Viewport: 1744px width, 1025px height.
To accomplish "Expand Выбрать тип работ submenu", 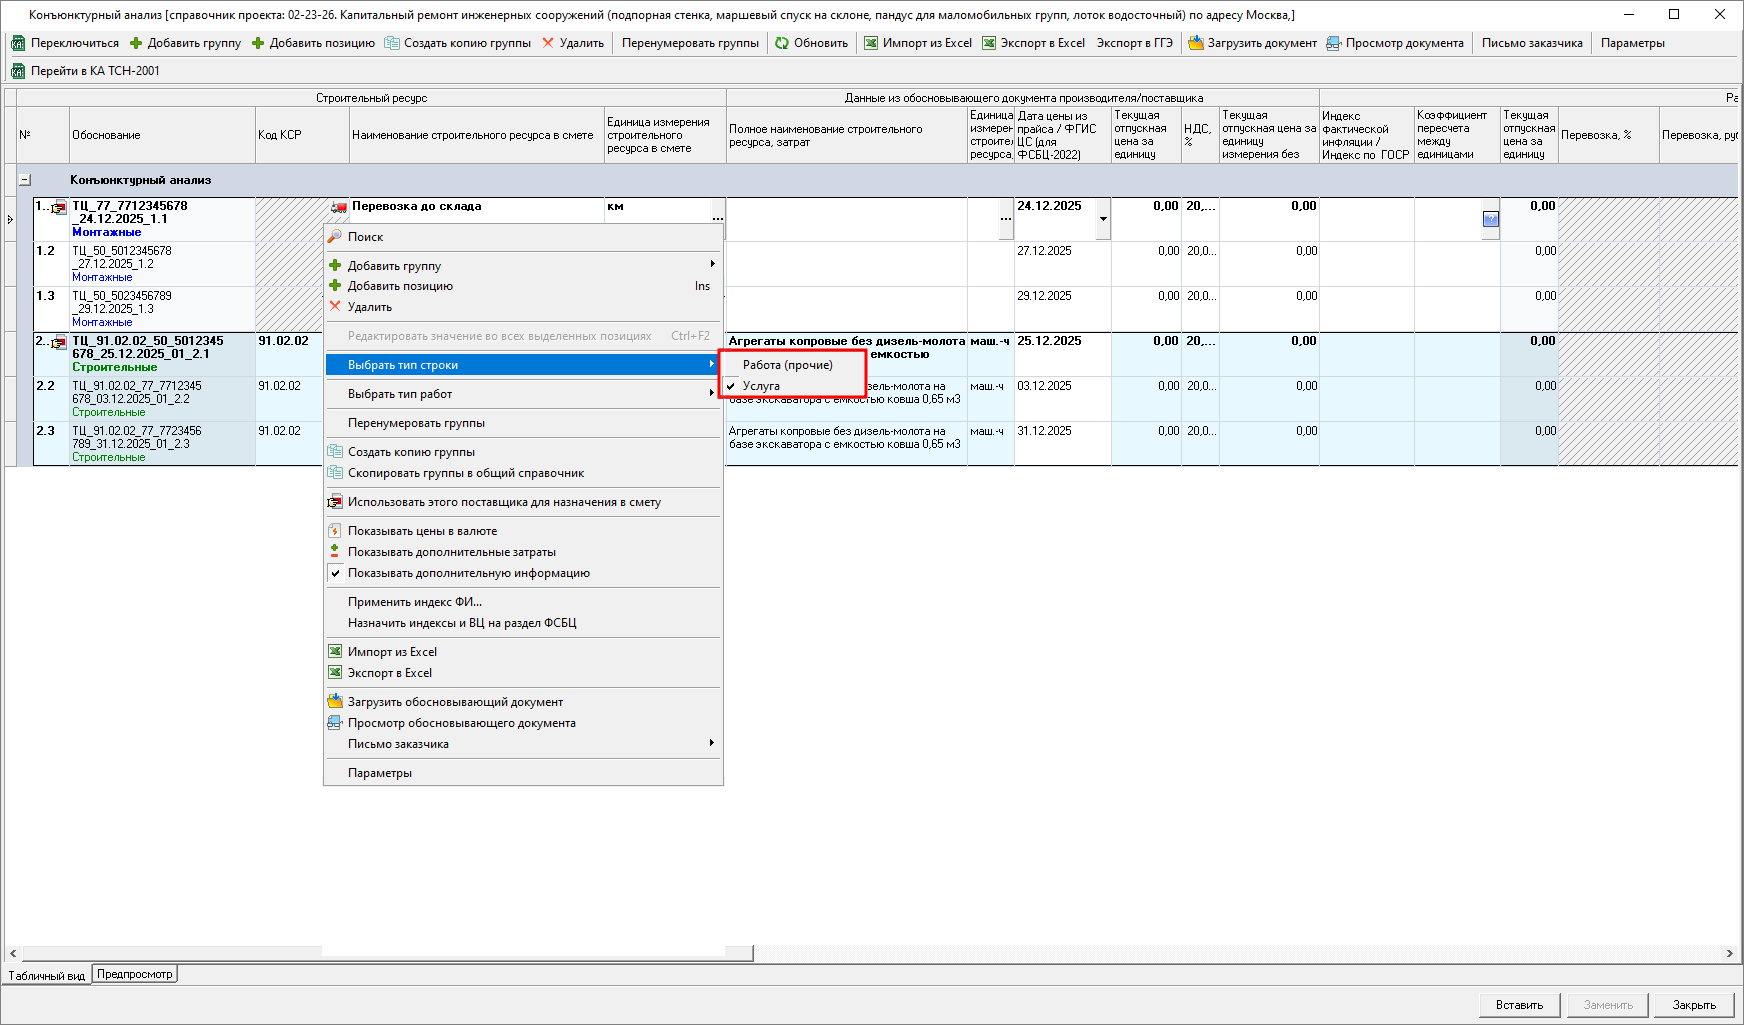I will click(400, 394).
